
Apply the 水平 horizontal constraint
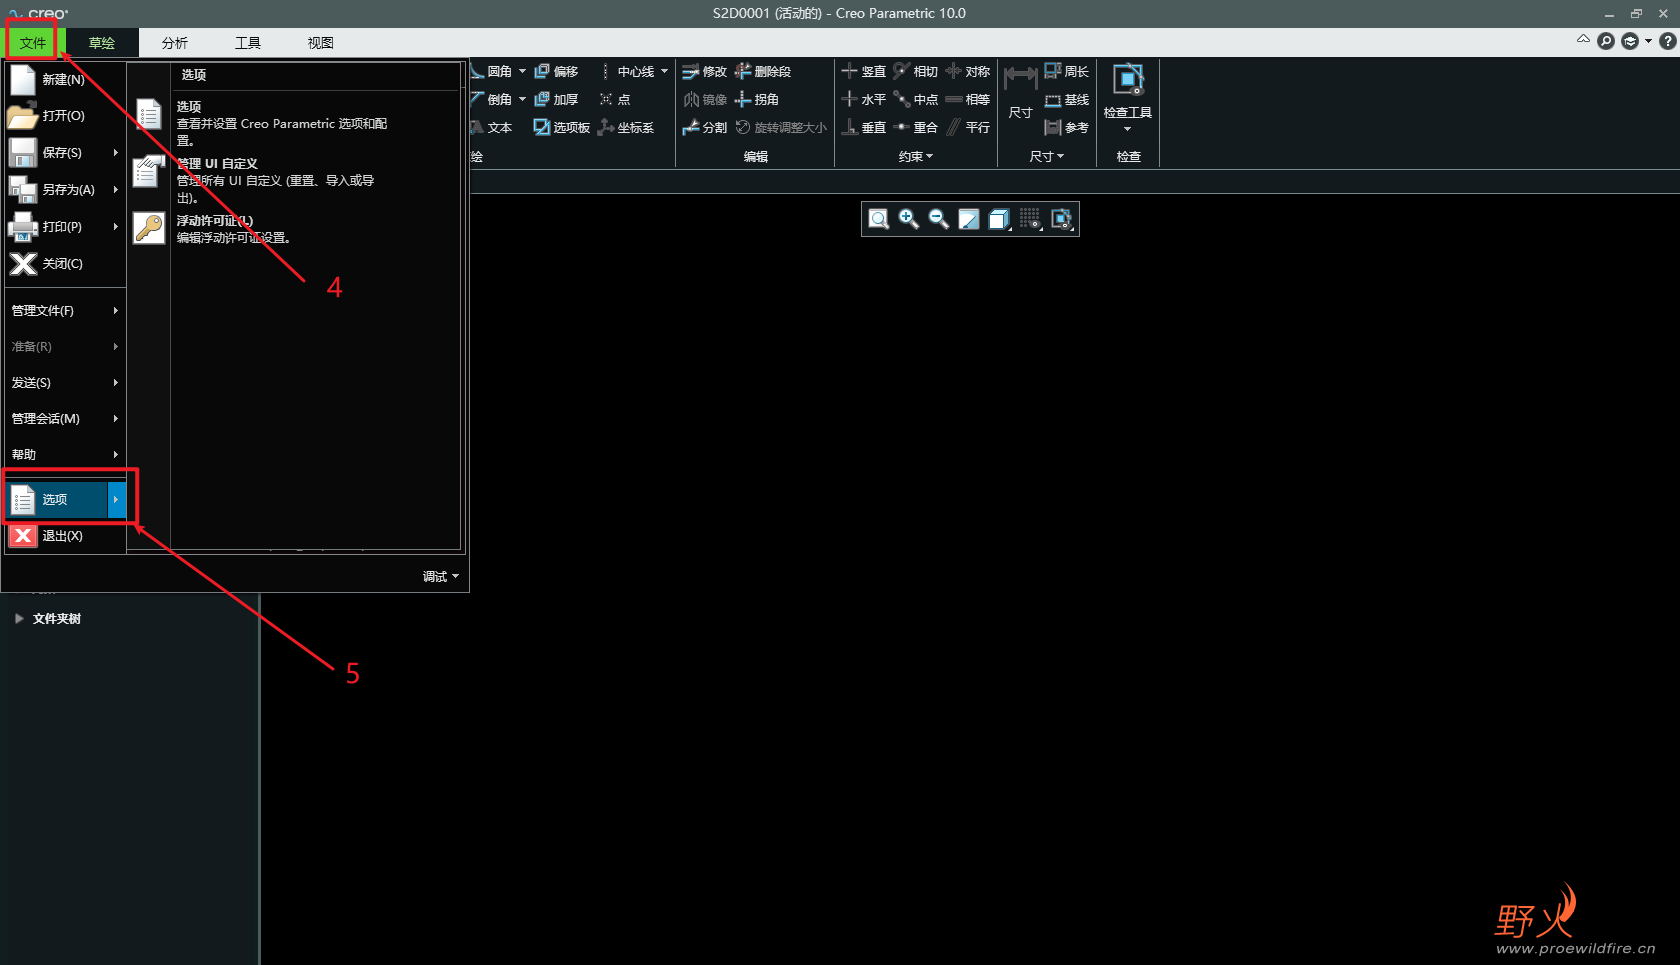[x=864, y=100]
